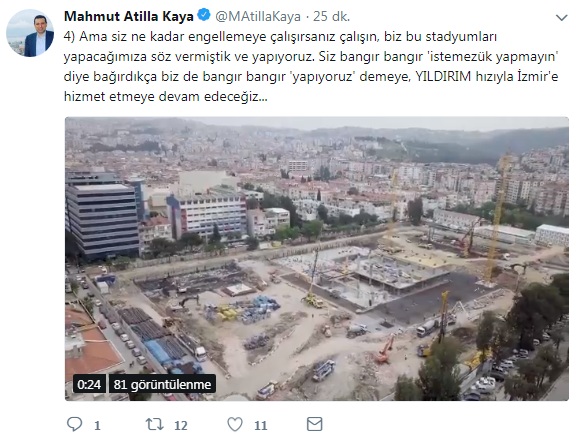The width and height of the screenshot is (576, 440).
Task: Click the 81 görüntülenme view count label
Action: point(162,384)
